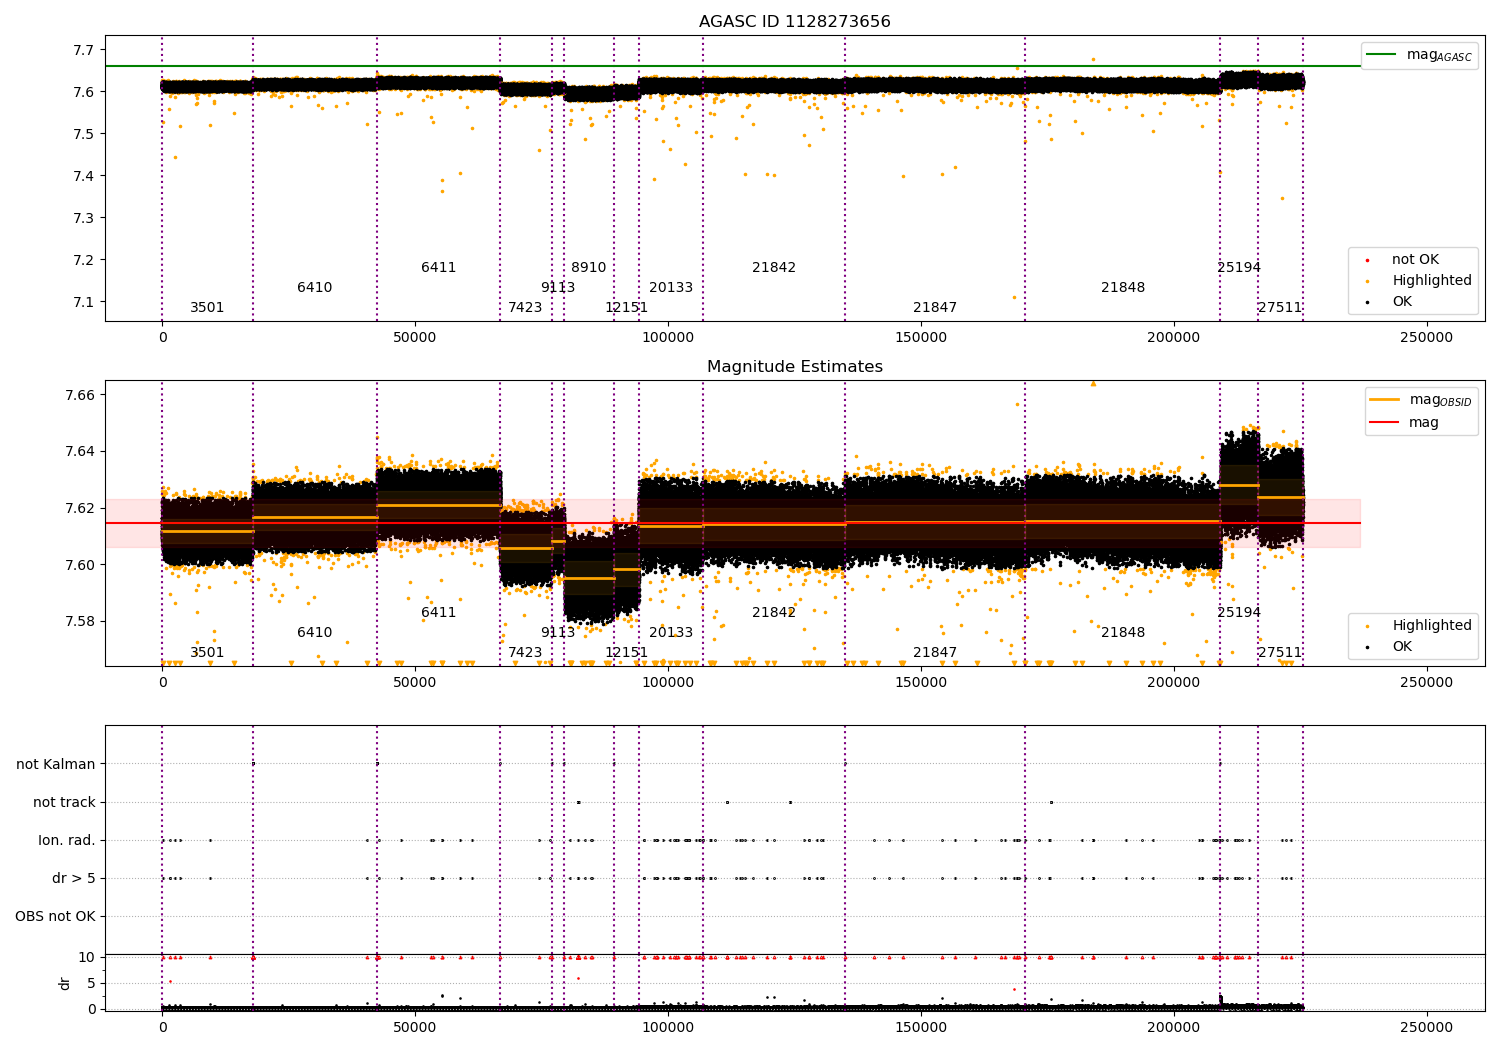Click x-axis tick 0 under the bottom plot

(162, 1028)
